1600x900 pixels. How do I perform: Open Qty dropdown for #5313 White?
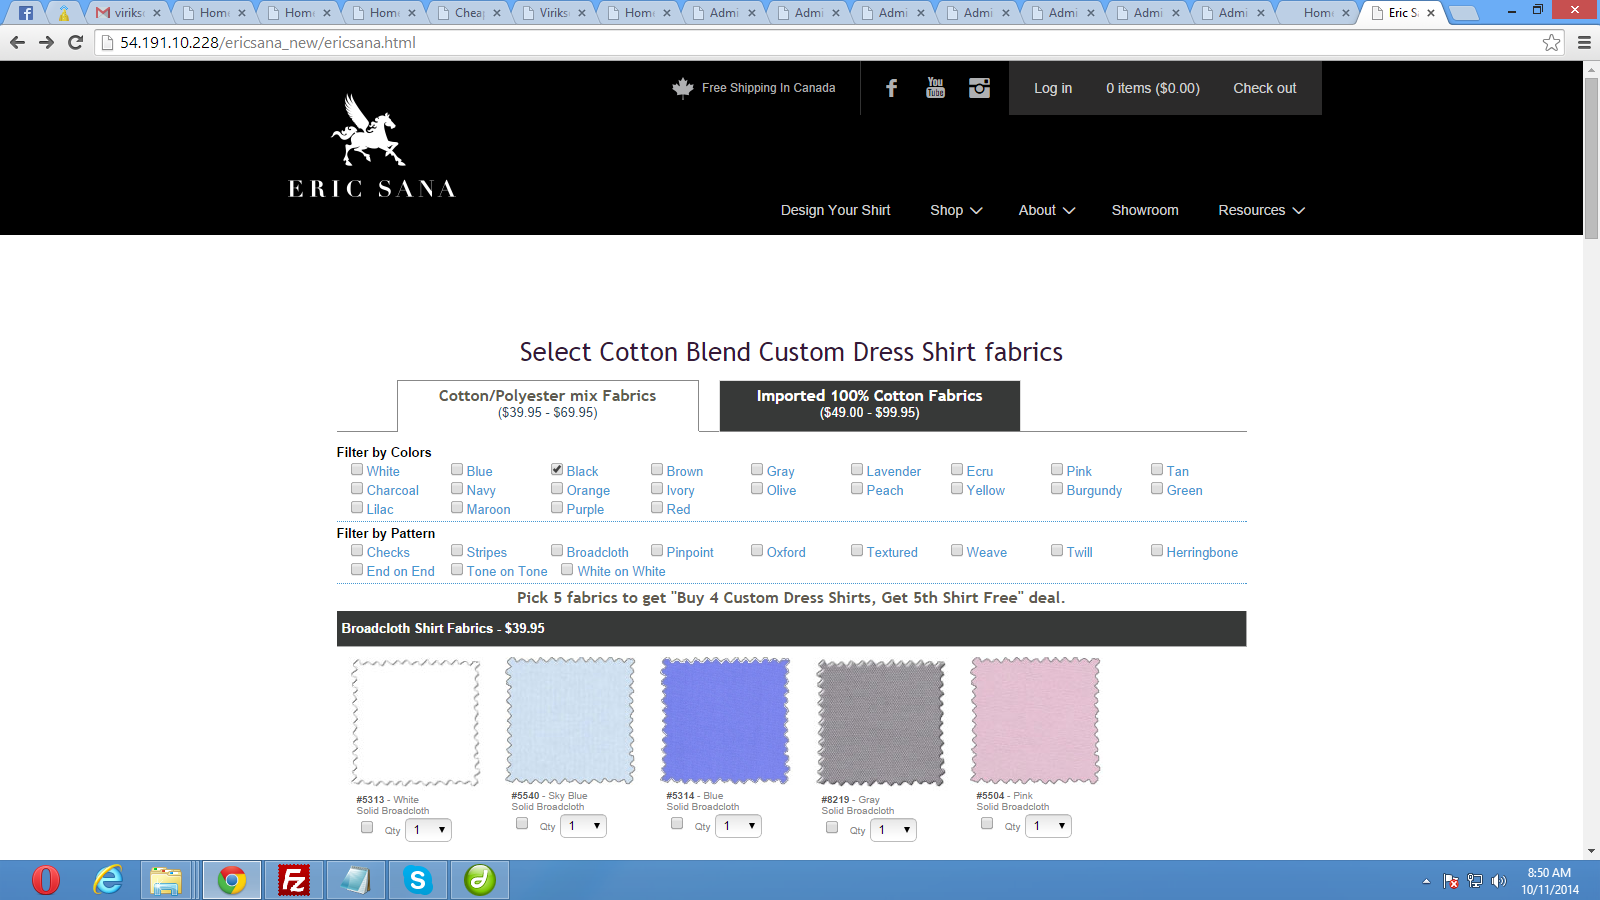(428, 830)
